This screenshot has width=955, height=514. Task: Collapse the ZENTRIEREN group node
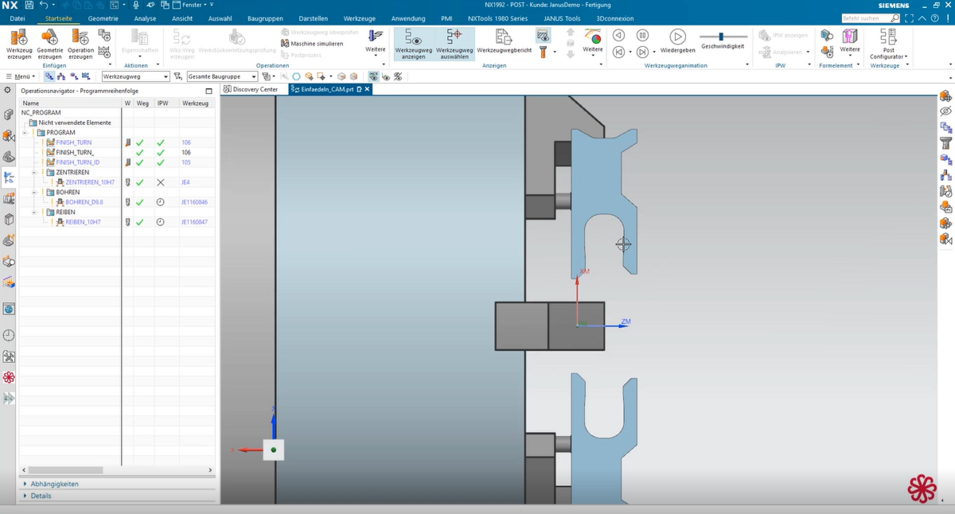point(34,172)
